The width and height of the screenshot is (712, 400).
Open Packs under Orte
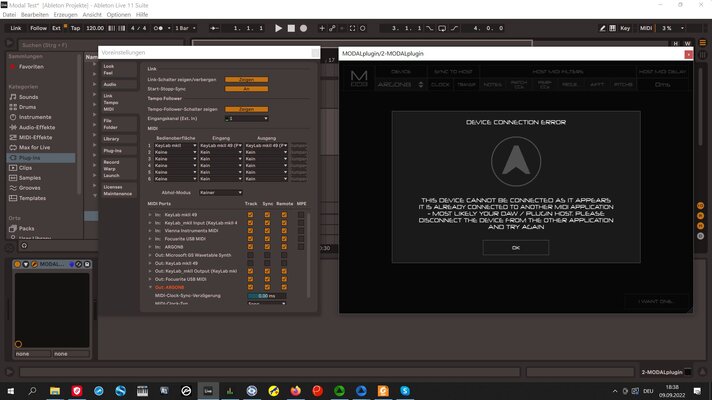[26, 228]
